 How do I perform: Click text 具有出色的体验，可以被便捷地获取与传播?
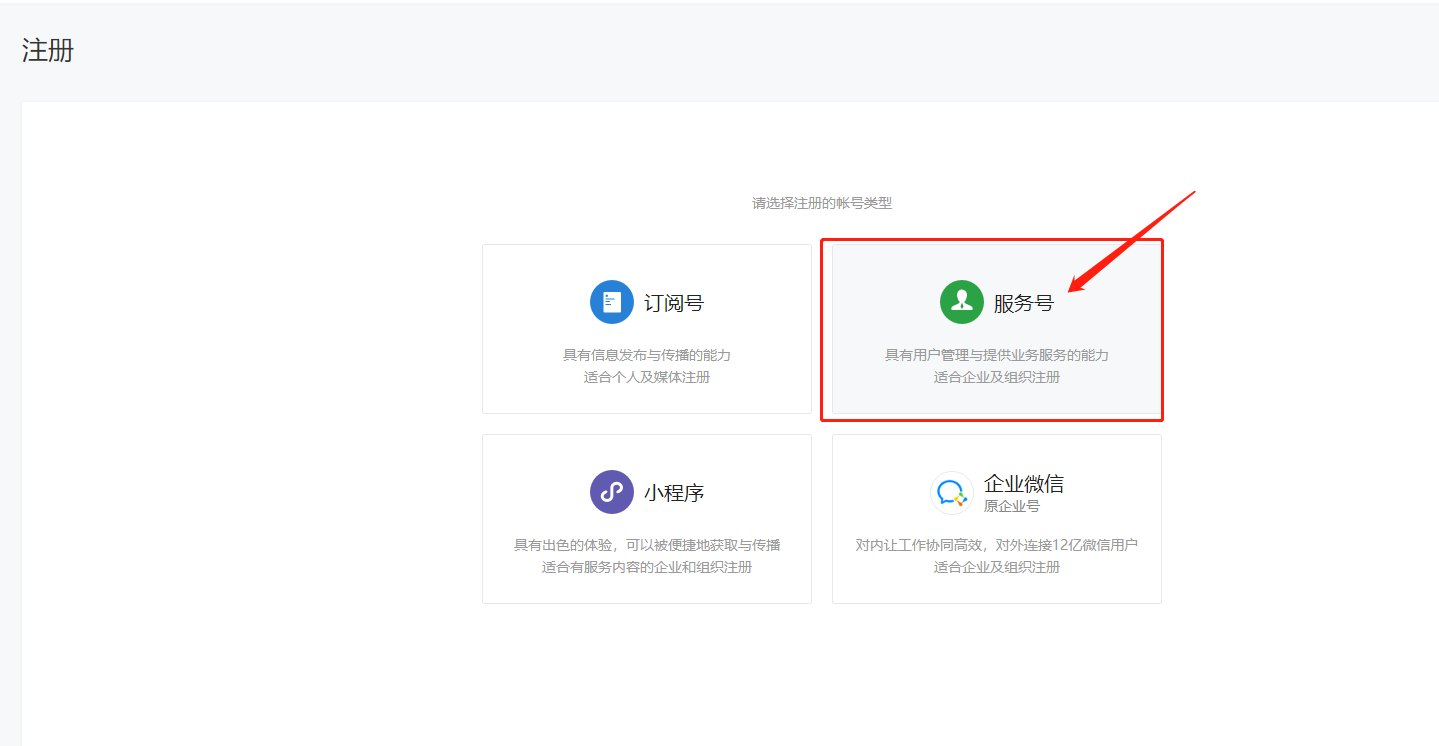point(647,545)
